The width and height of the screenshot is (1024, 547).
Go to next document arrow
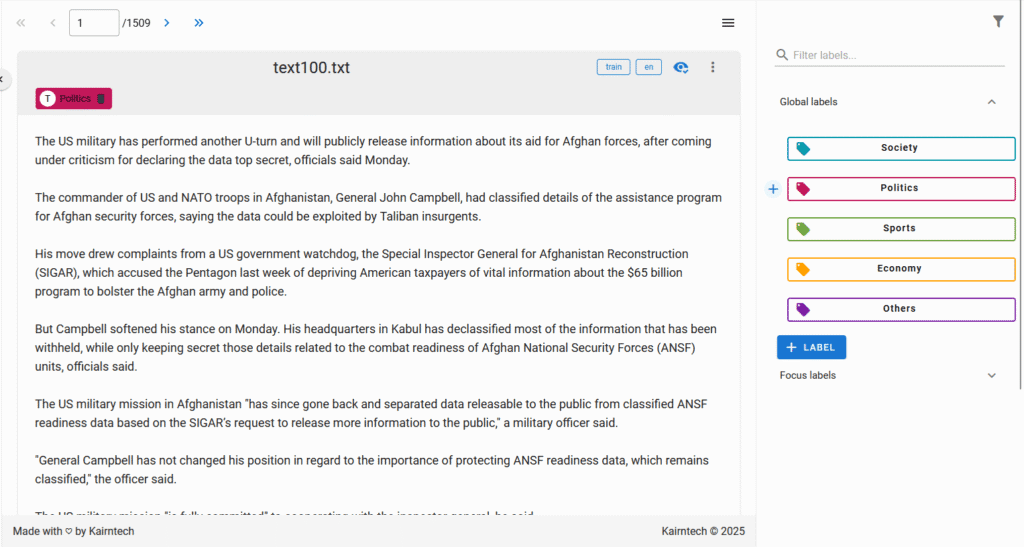pos(167,23)
